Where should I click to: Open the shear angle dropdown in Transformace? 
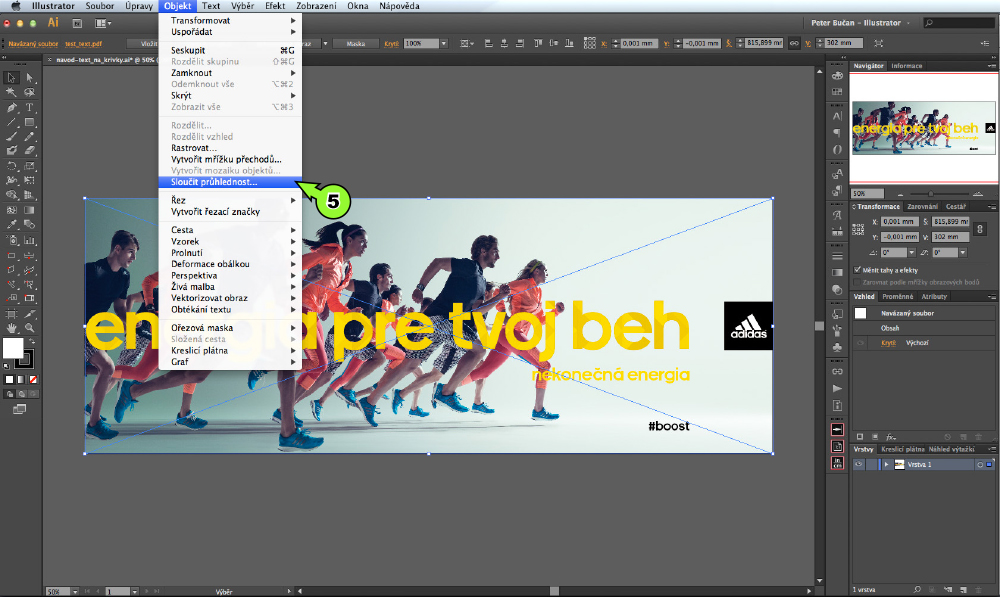(962, 253)
